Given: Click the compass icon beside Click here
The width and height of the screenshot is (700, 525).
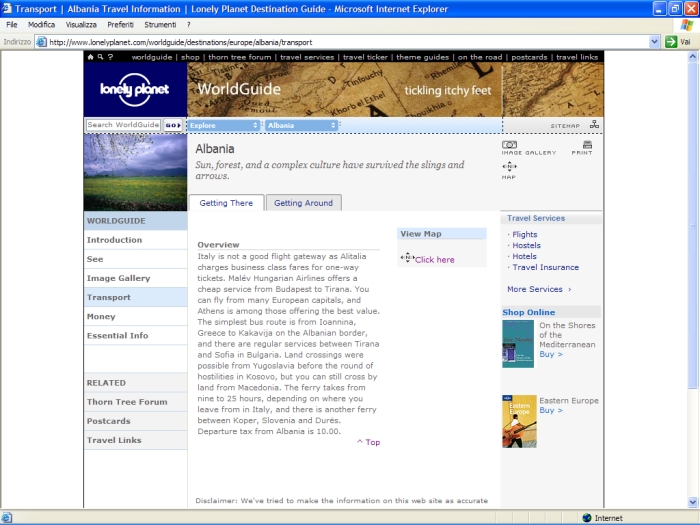Looking at the screenshot, I should [407, 258].
